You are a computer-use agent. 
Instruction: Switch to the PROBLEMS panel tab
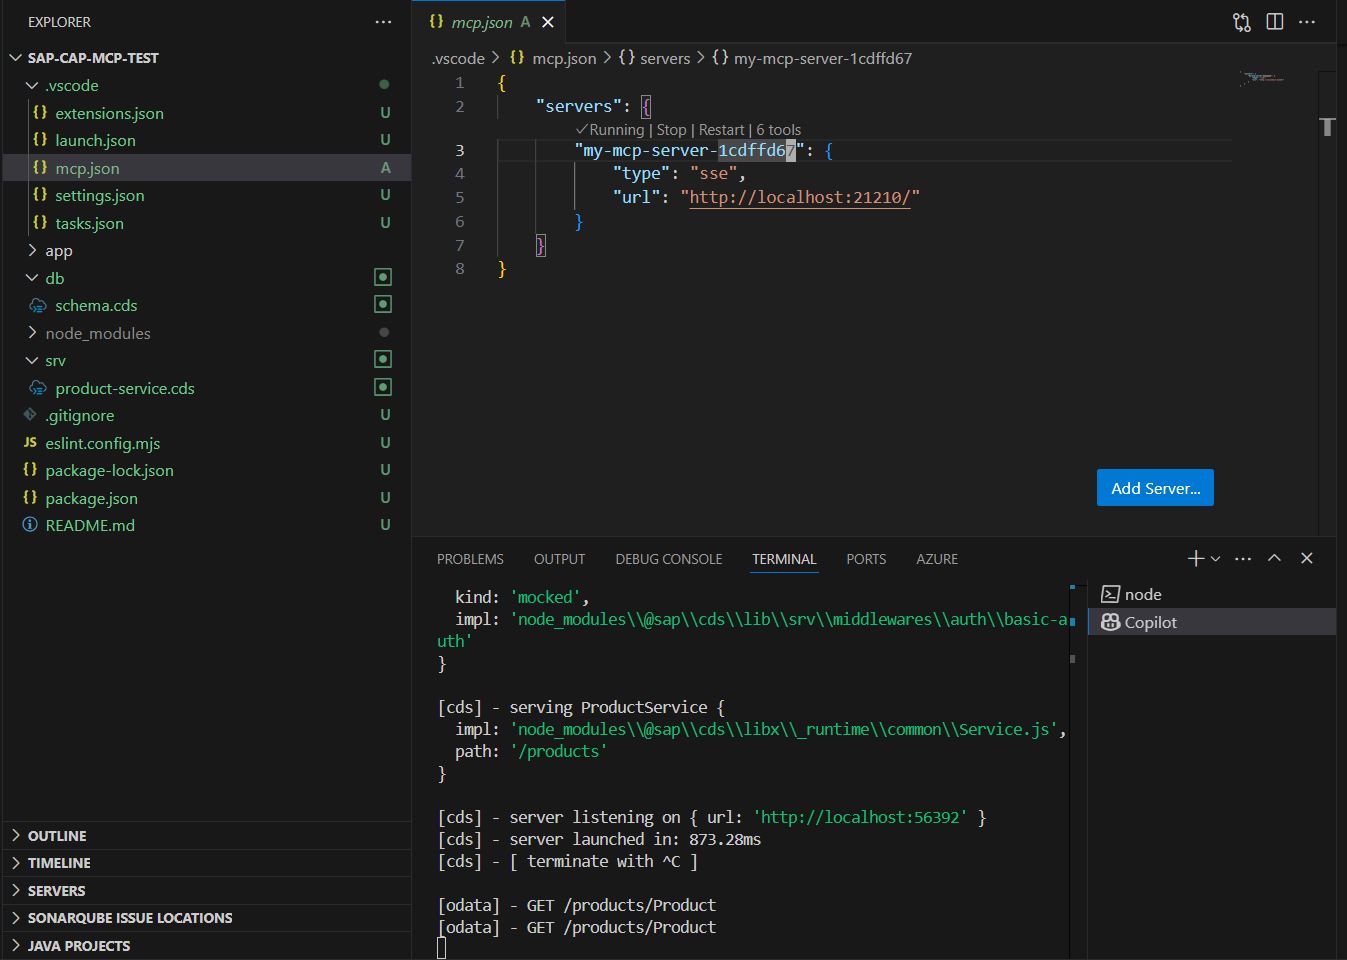coord(470,559)
